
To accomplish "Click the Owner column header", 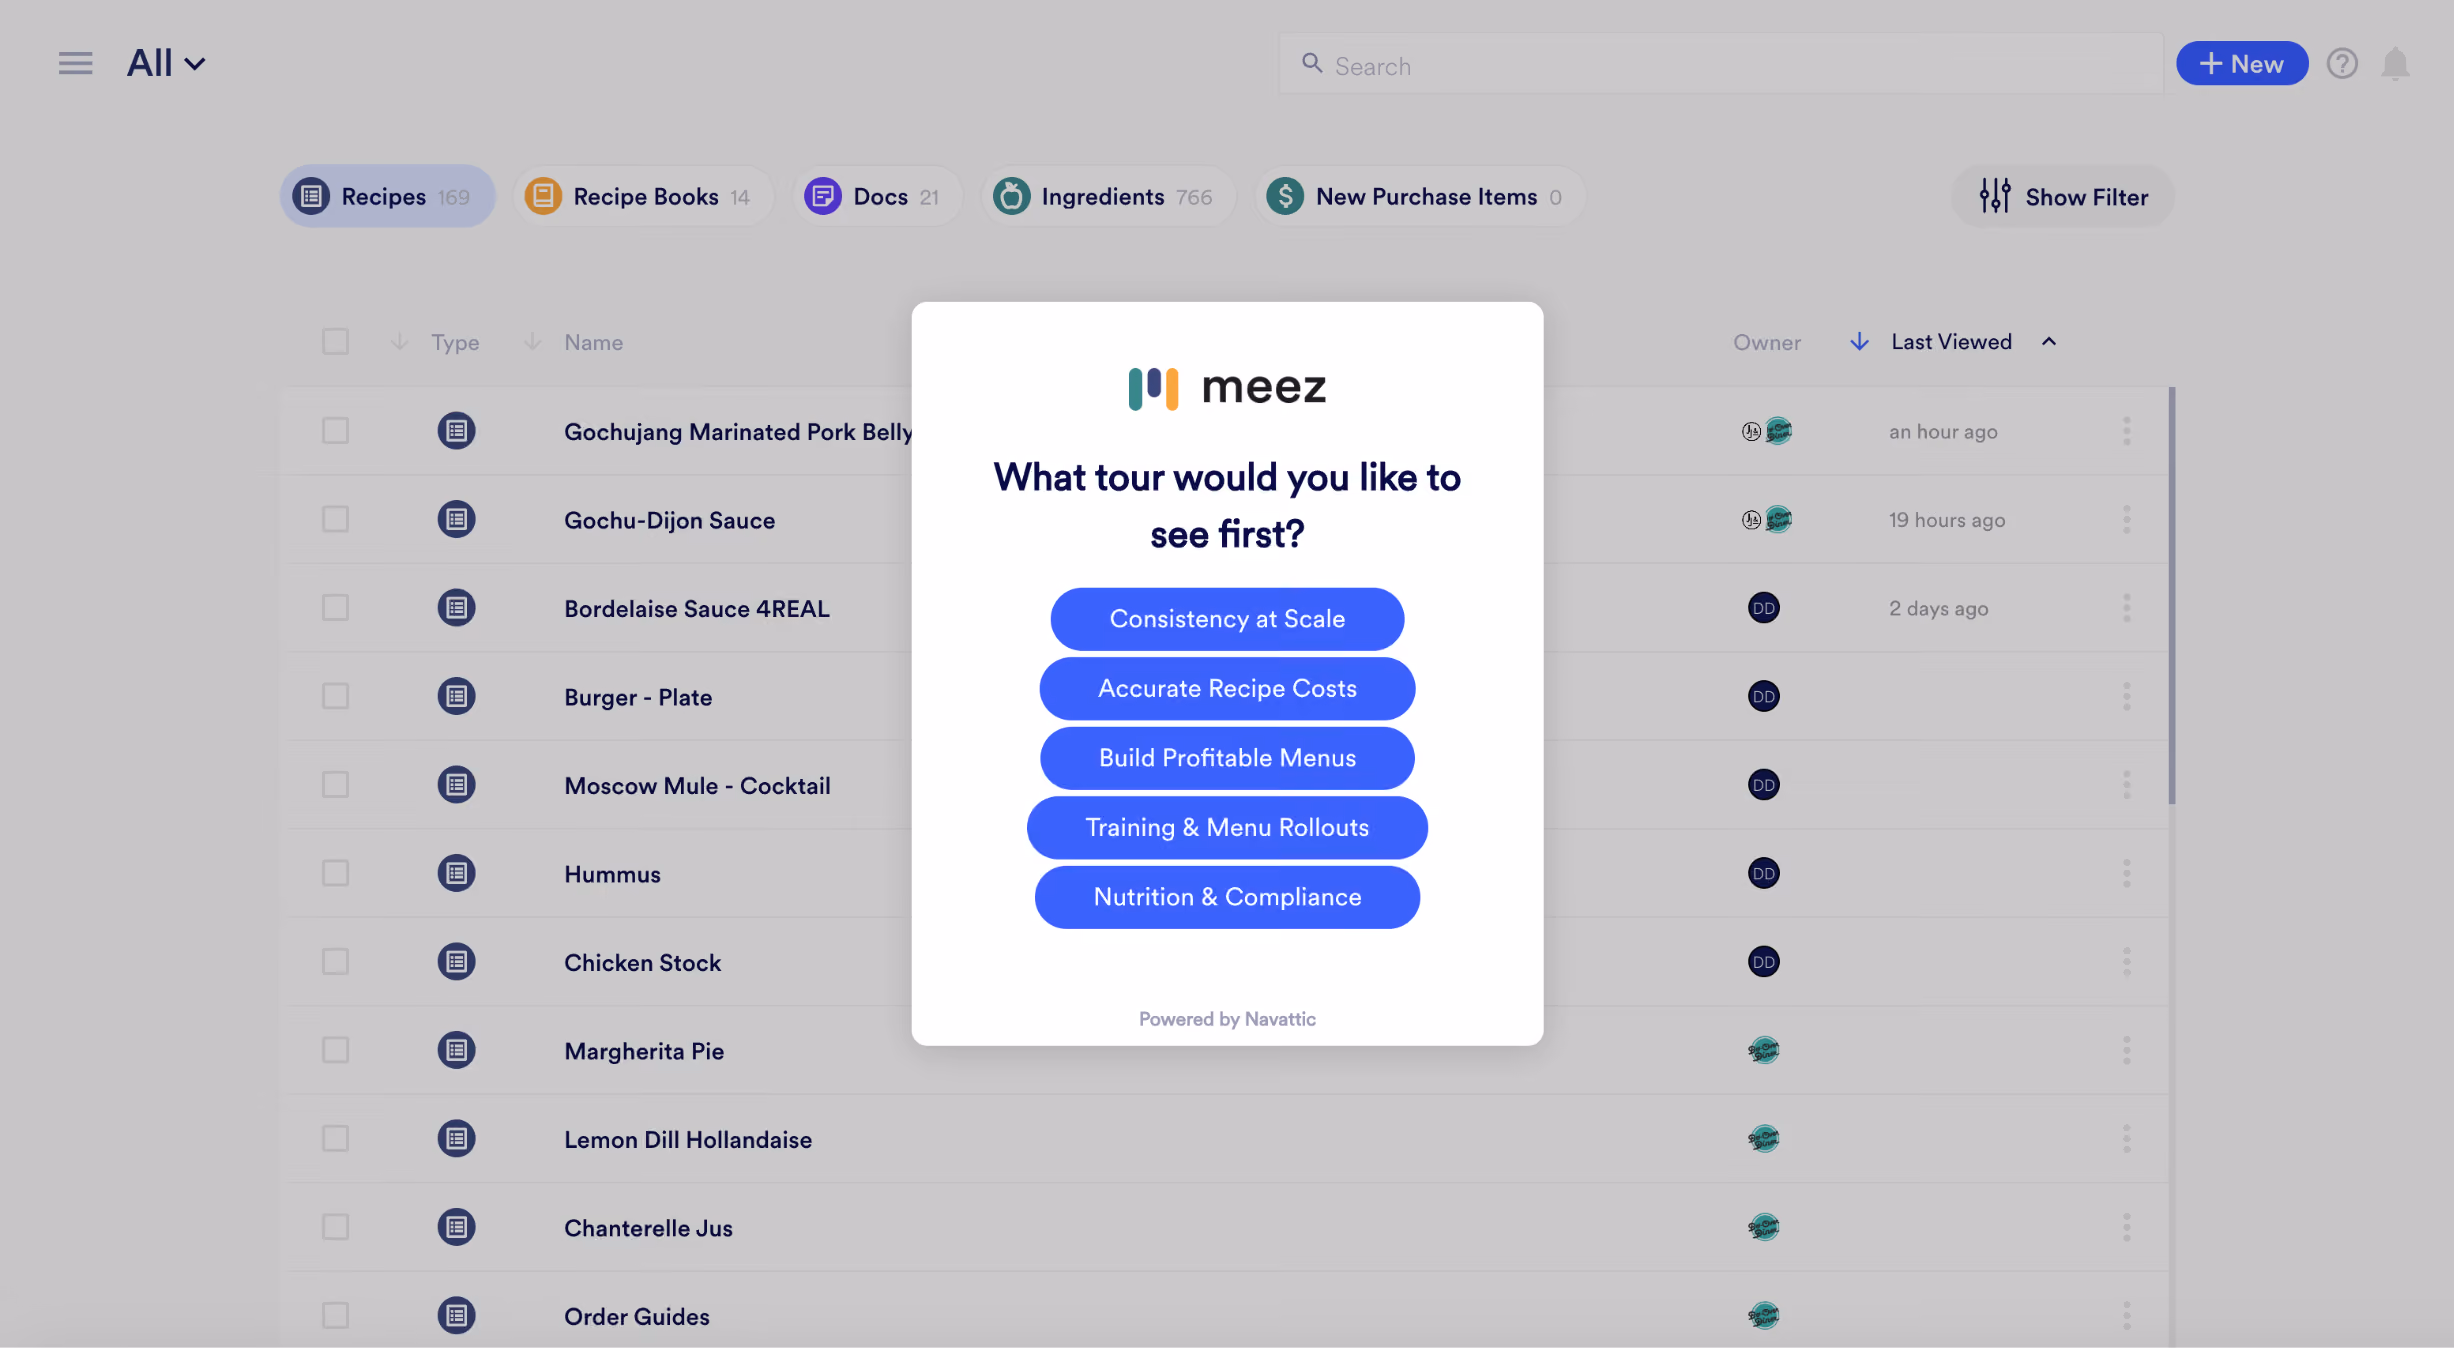I will 1766,342.
